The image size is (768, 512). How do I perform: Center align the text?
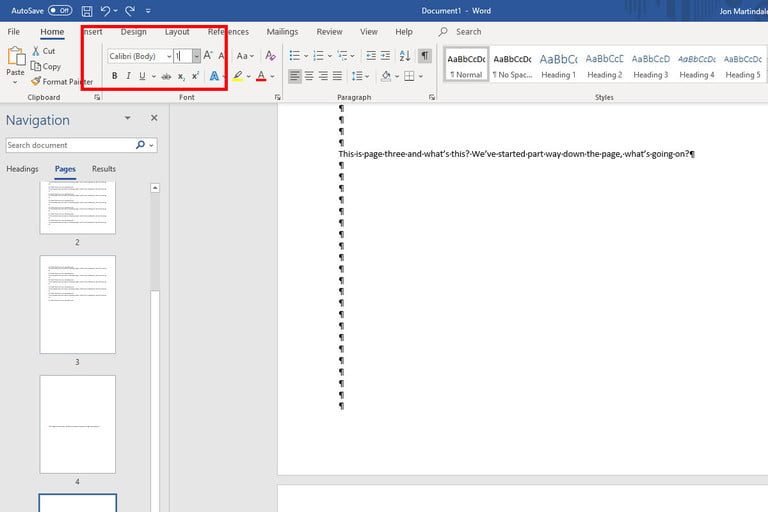[x=309, y=76]
